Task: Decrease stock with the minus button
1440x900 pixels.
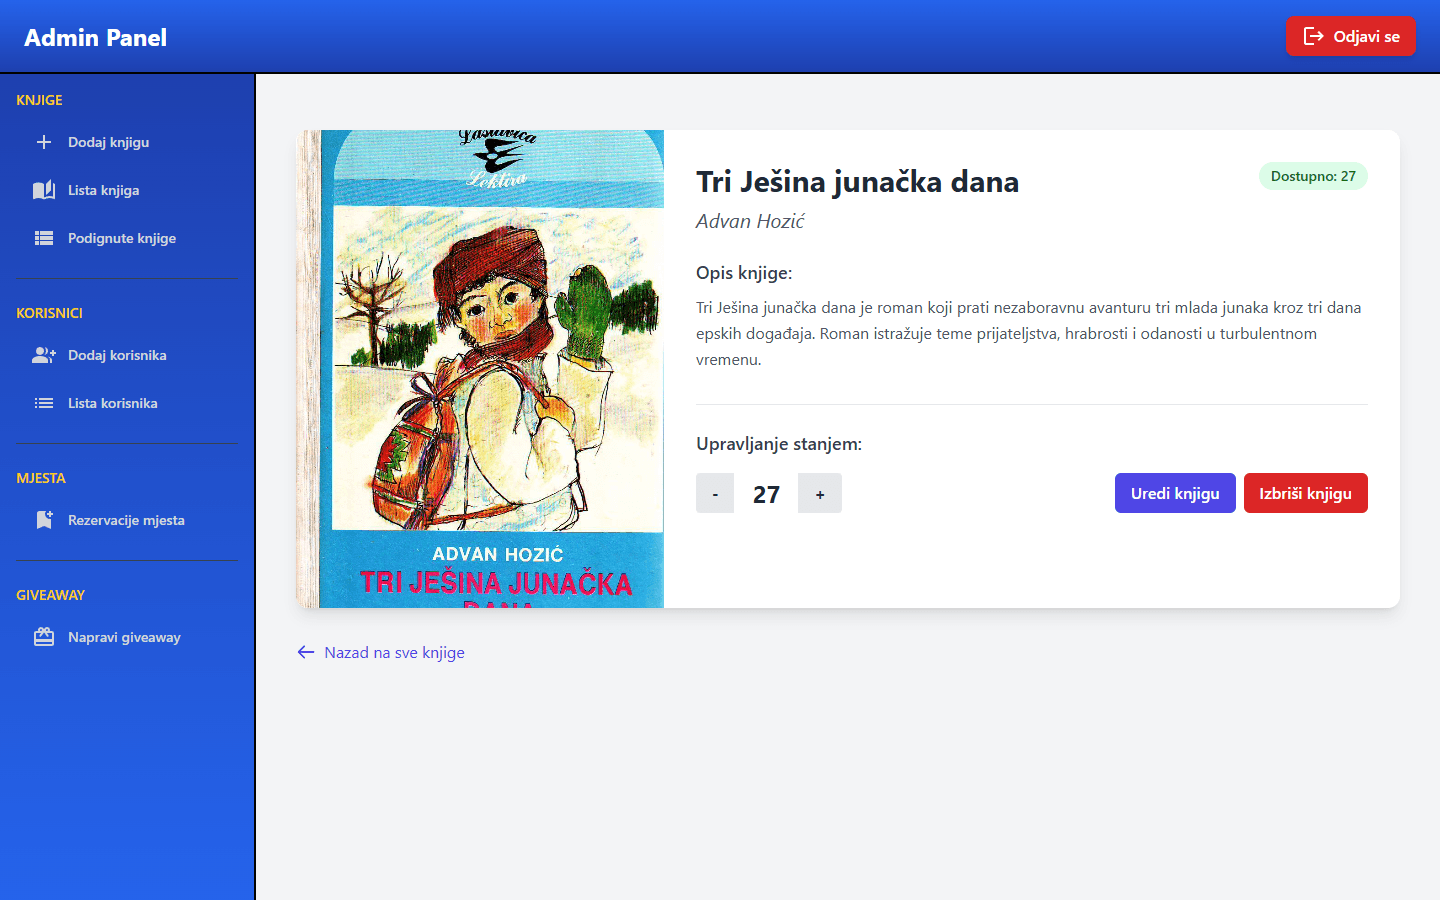Action: click(x=715, y=493)
